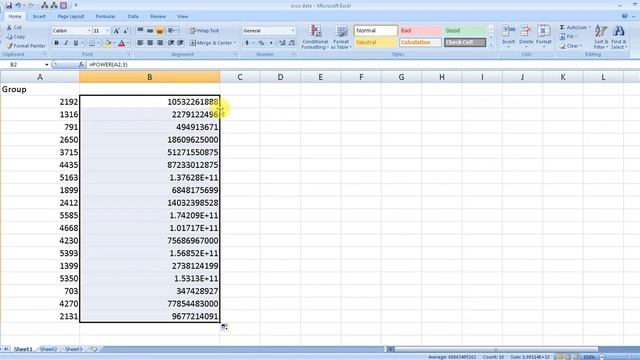Switch to the Insert tab
640x360 pixels.
[x=39, y=16]
